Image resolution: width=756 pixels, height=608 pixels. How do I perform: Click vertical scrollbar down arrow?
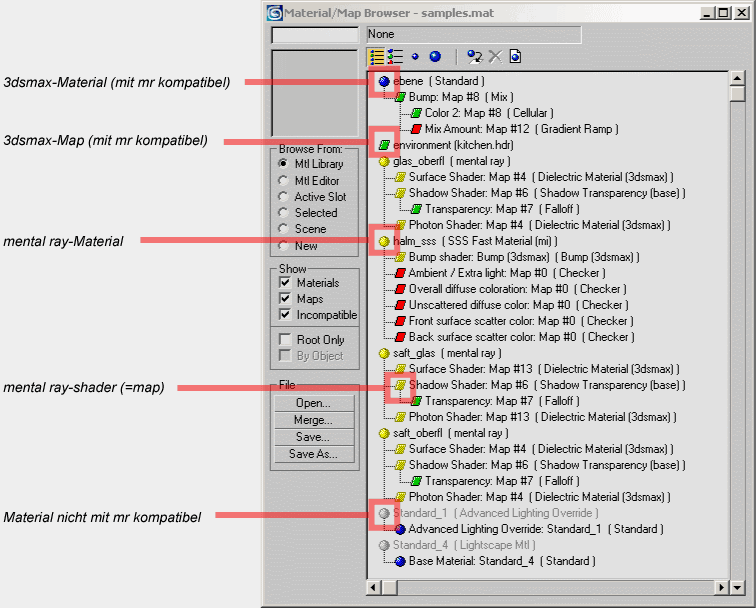(738, 587)
